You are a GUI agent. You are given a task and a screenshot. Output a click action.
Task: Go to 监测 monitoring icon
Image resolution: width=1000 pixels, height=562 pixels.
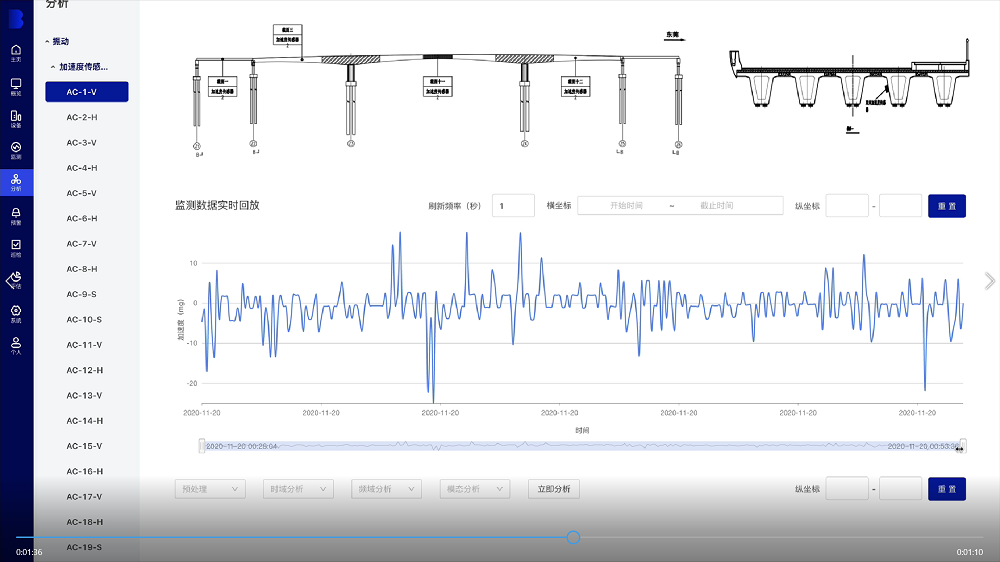[16, 150]
